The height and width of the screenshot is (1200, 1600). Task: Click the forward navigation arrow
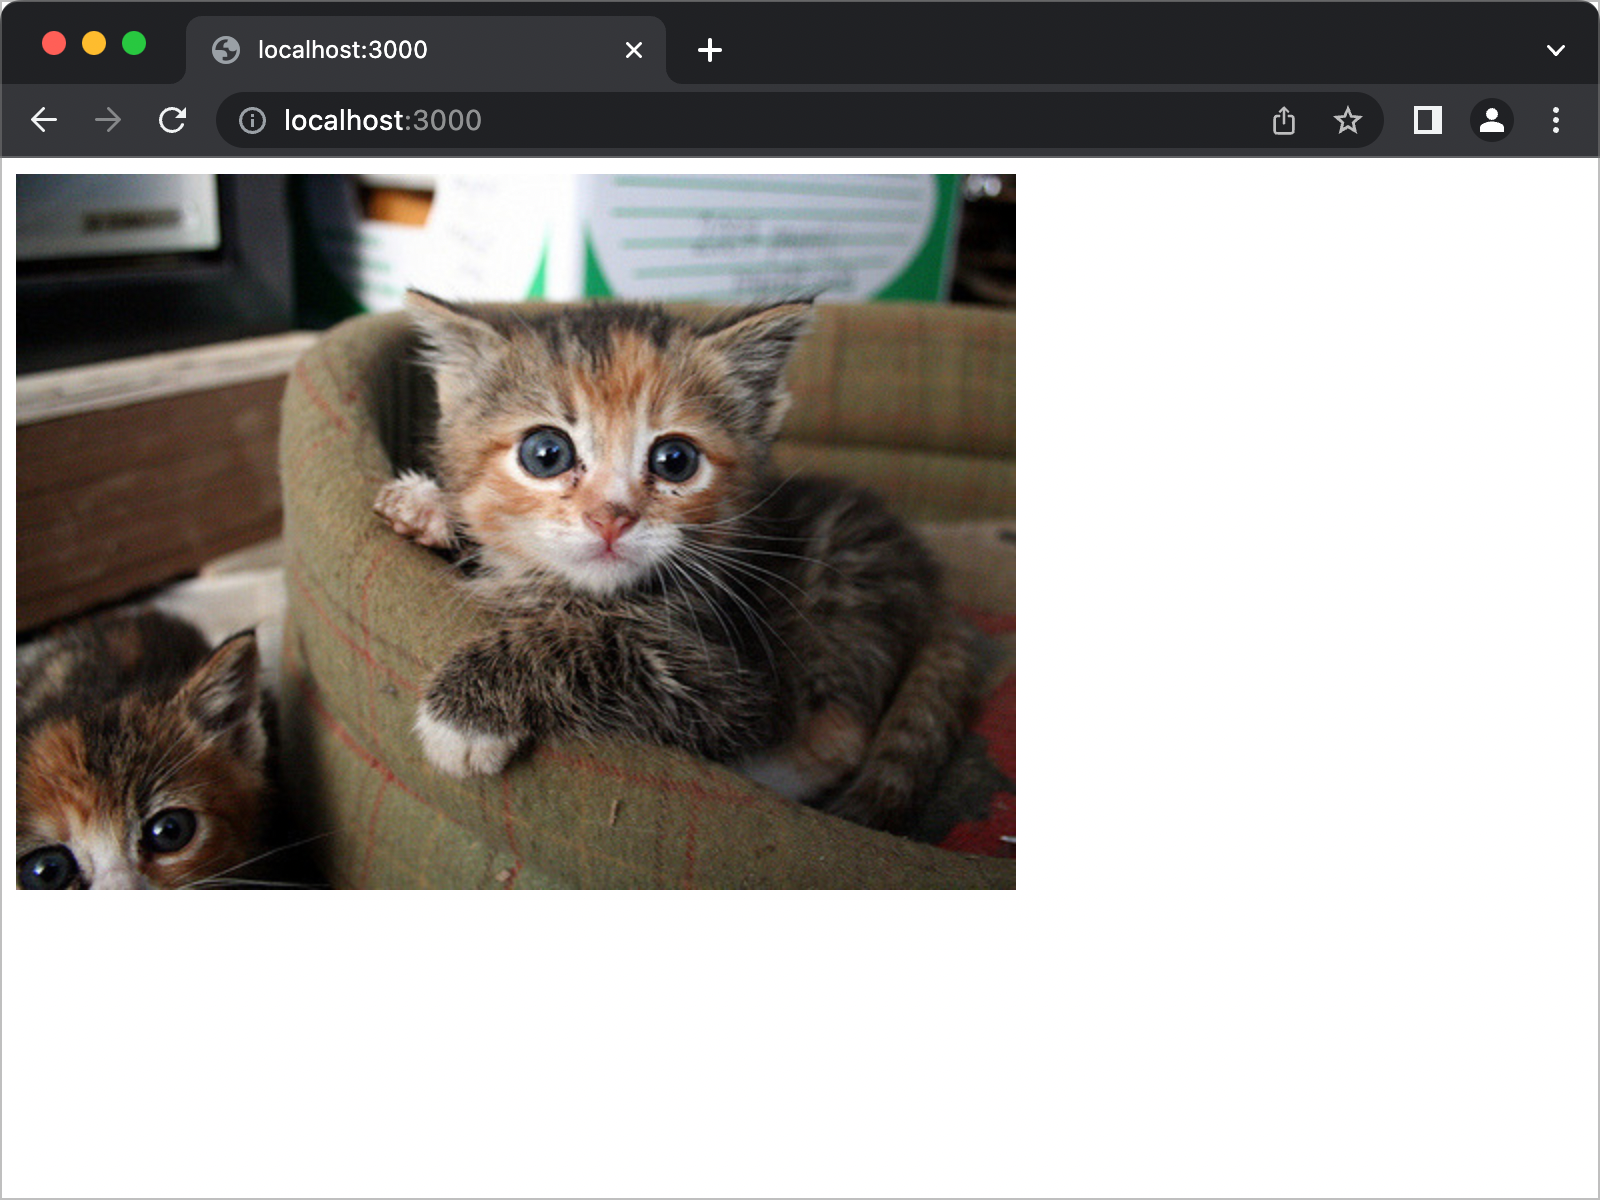(108, 120)
